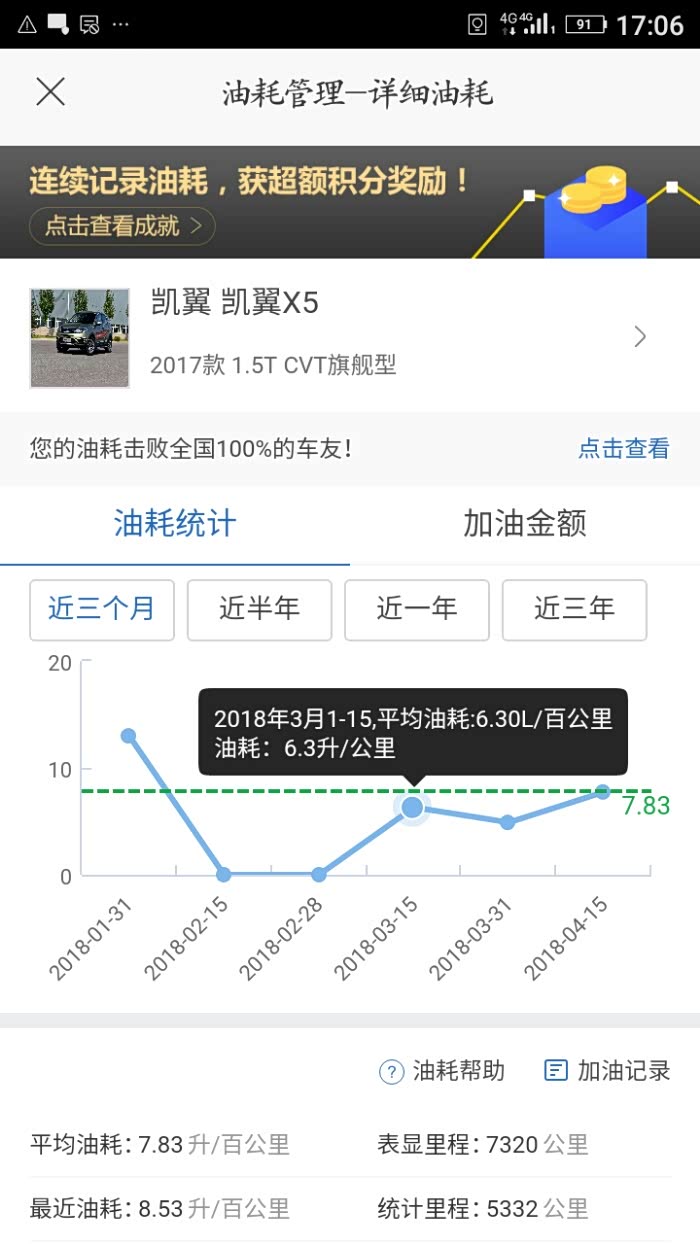Tap the highlighted 2018-03-15 chart point
Image resolution: width=700 pixels, height=1244 pixels.
(412, 808)
